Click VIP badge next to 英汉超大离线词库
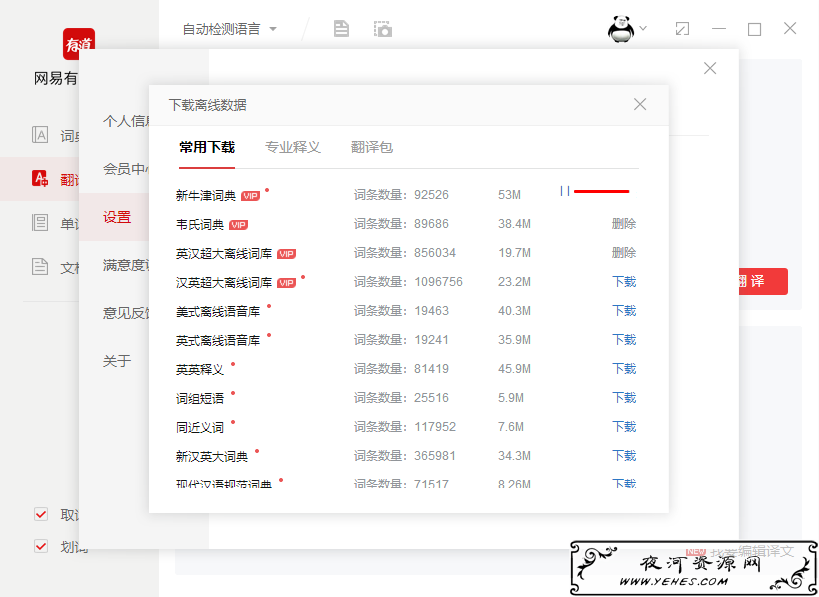This screenshot has height=597, width=819. pos(286,254)
